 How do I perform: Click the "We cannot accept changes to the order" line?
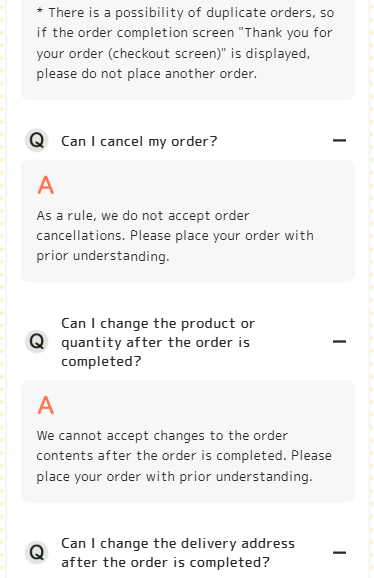pyautogui.click(x=162, y=436)
